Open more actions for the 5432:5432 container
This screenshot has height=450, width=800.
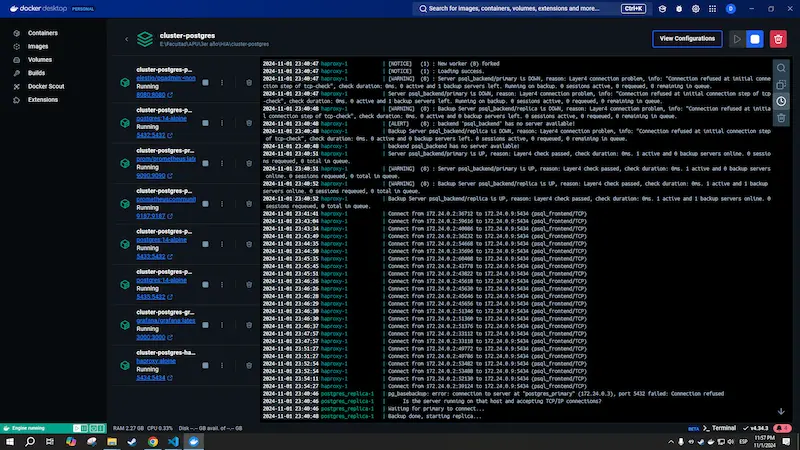(222, 123)
